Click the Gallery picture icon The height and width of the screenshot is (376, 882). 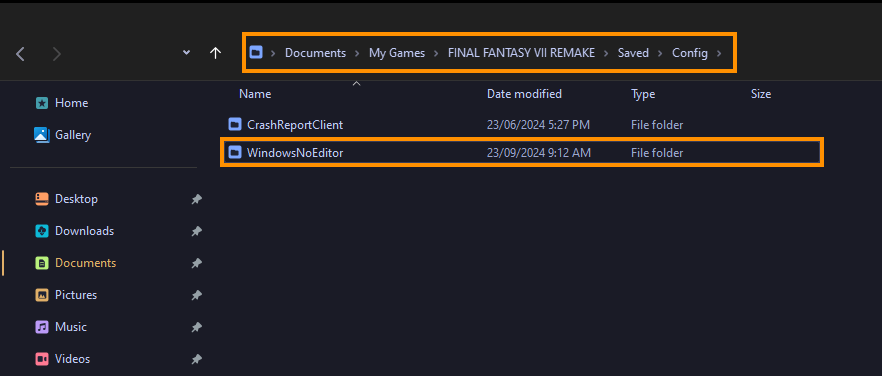click(x=42, y=135)
